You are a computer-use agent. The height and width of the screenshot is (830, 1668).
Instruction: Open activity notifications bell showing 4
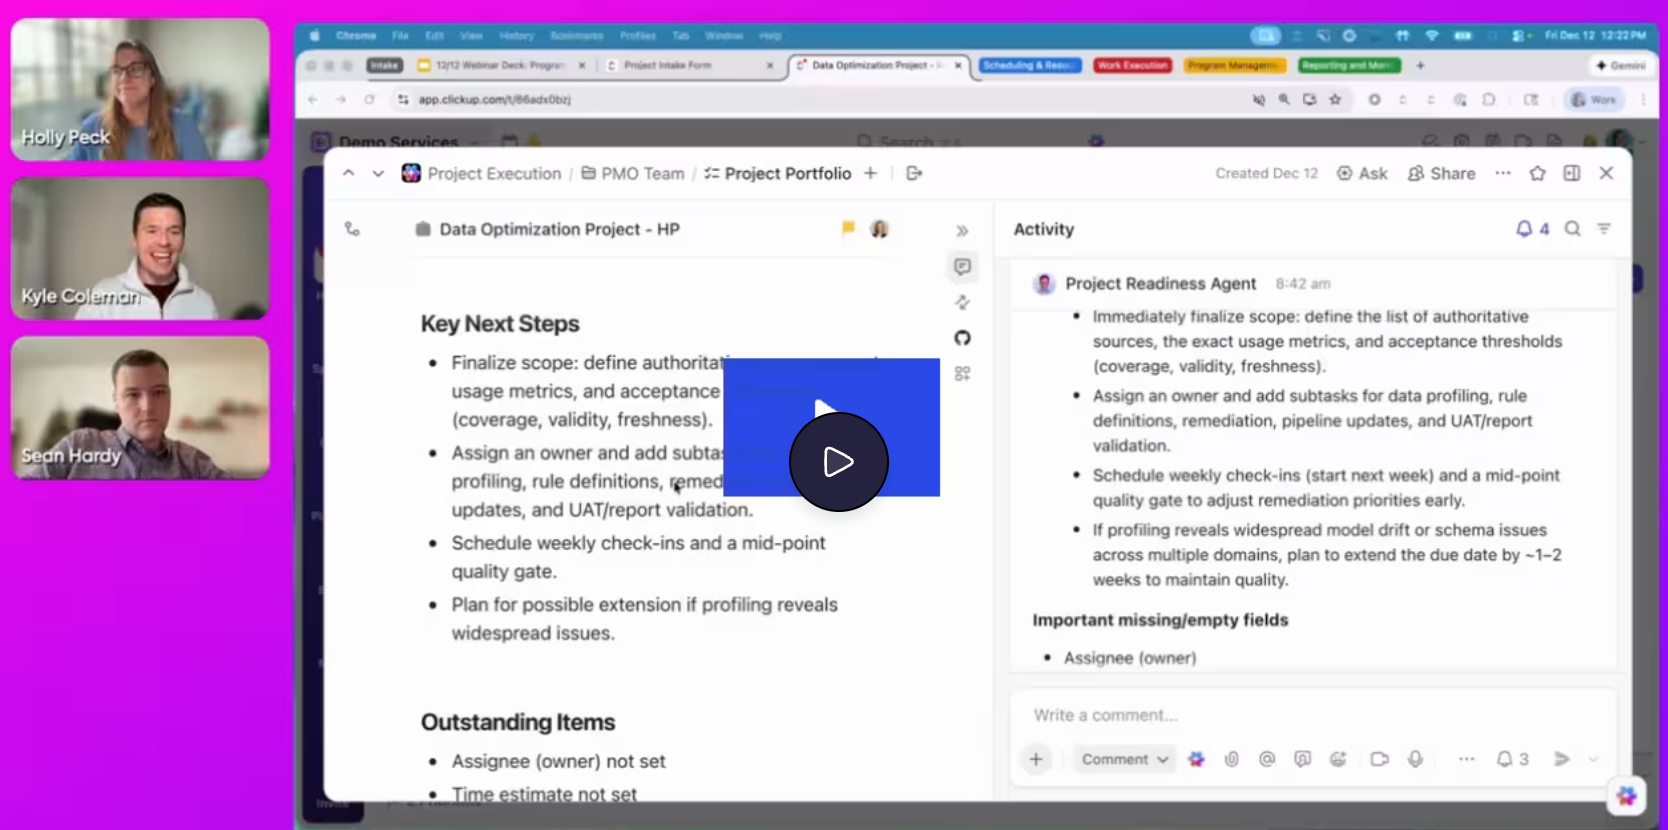tap(1532, 229)
